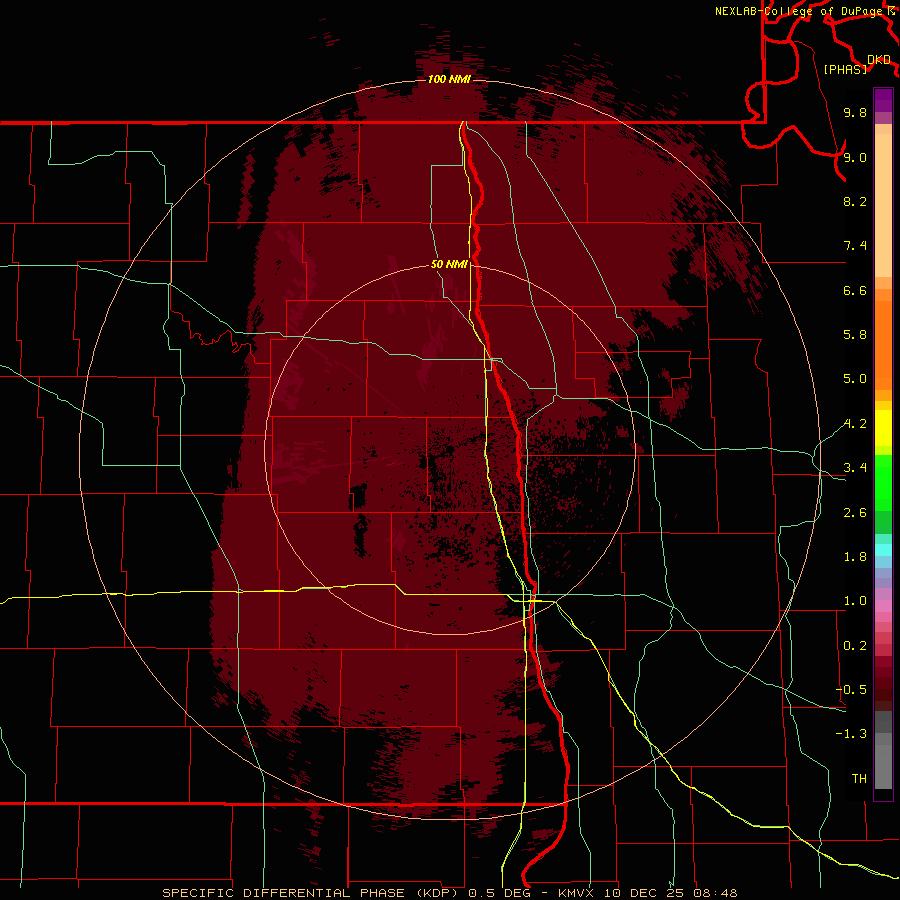Viewport: 900px width, 900px height.
Task: Click the NEXLAB-College of DuPage credit text
Action: (798, 11)
